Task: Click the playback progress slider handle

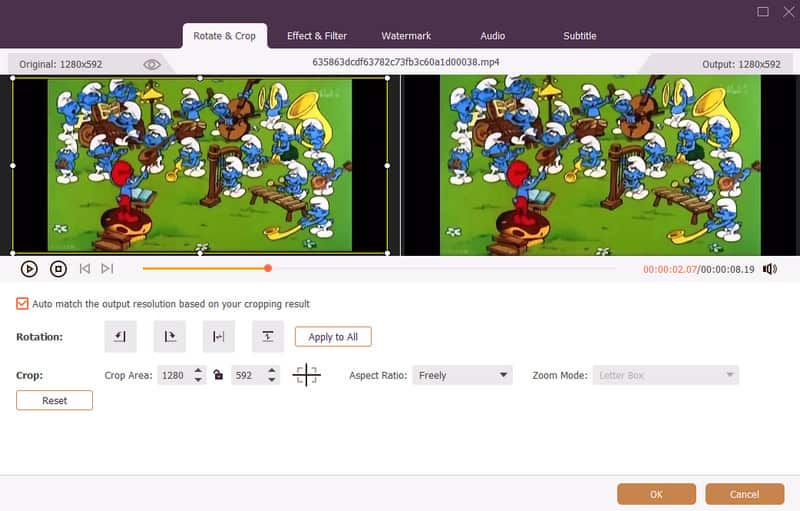Action: click(268, 268)
